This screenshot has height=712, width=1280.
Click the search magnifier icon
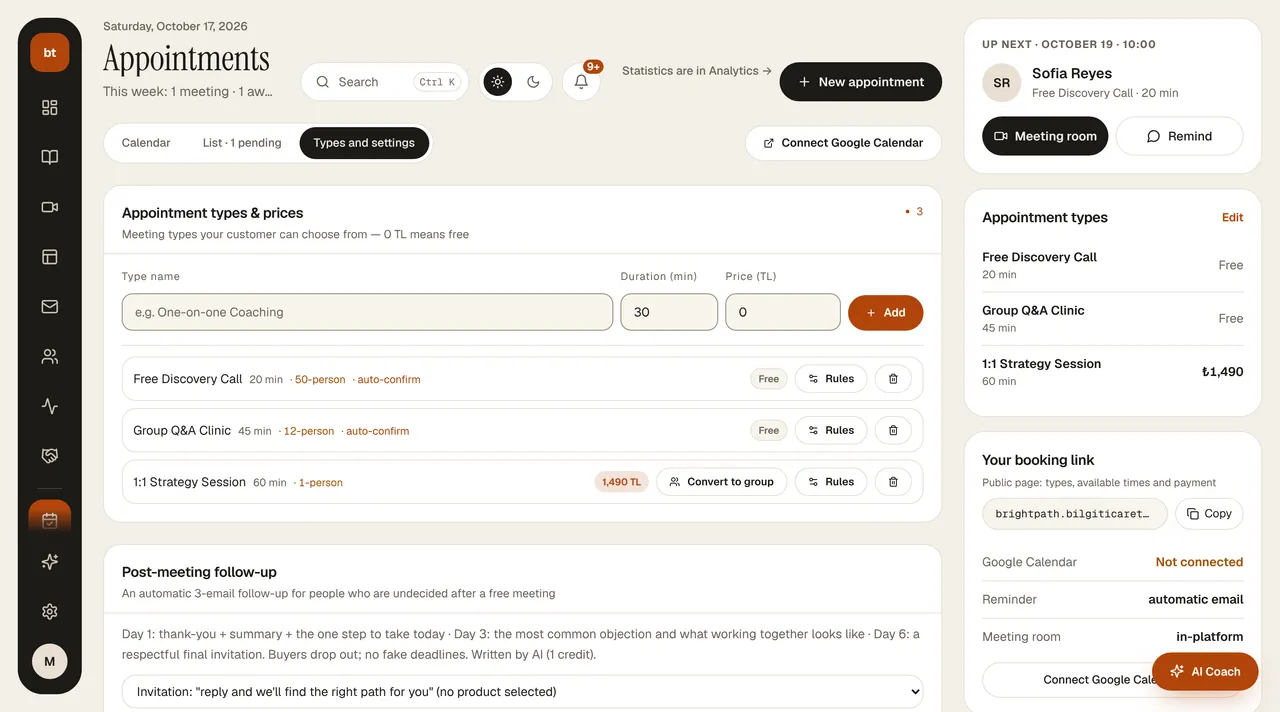coord(323,82)
